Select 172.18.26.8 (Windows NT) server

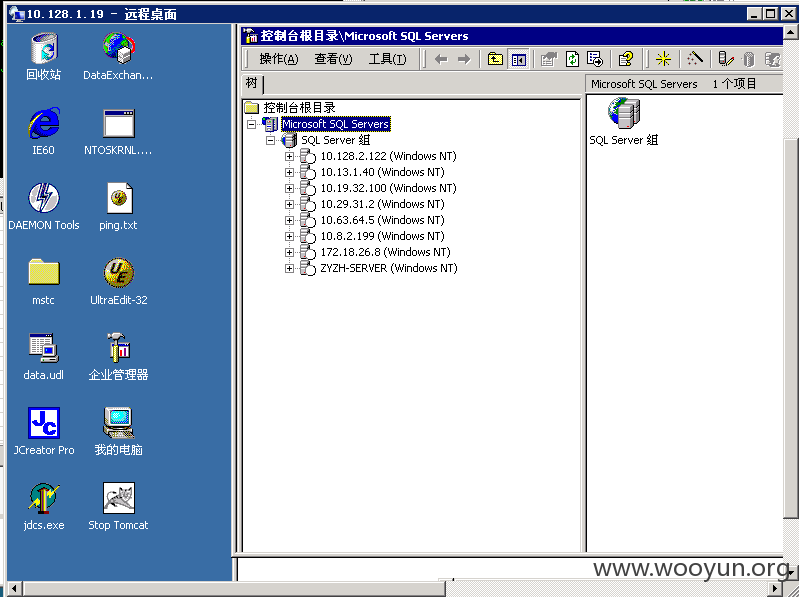pos(385,252)
